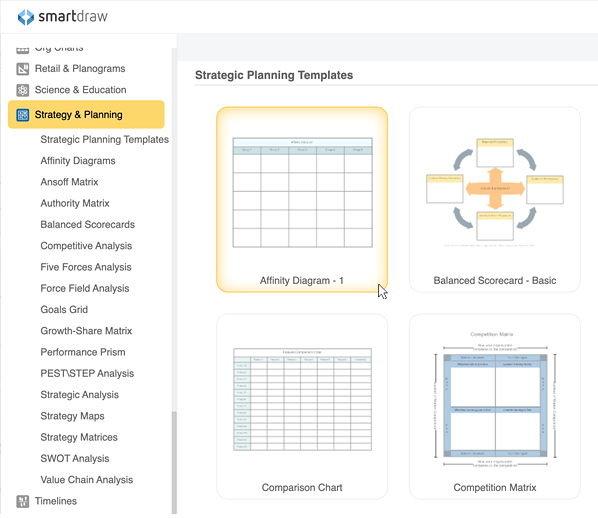Click the partially visible Org Charts icon
Screen dimensions: 598x518
coord(23,50)
